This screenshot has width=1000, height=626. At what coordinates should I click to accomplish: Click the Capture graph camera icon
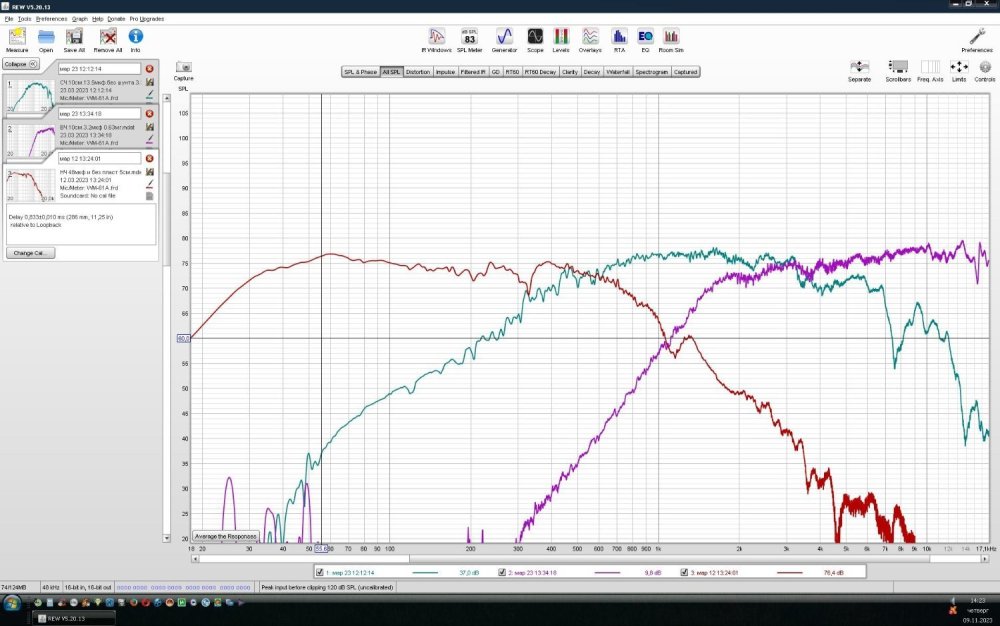(x=183, y=68)
